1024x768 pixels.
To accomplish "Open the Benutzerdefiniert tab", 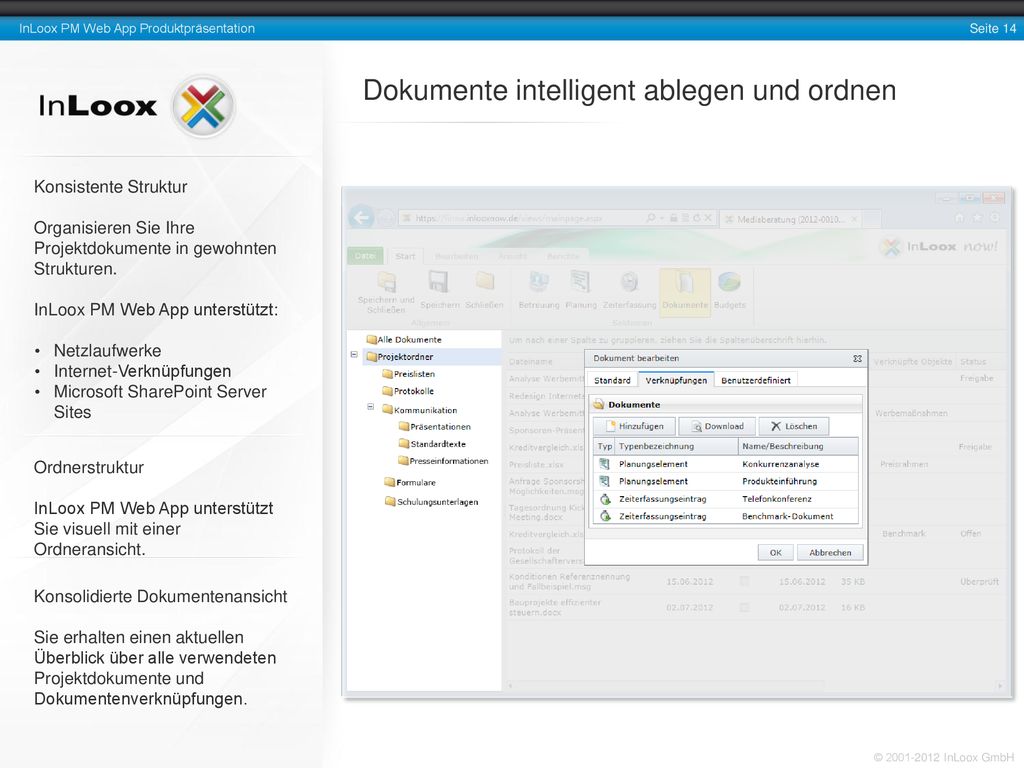I will pyautogui.click(x=756, y=380).
